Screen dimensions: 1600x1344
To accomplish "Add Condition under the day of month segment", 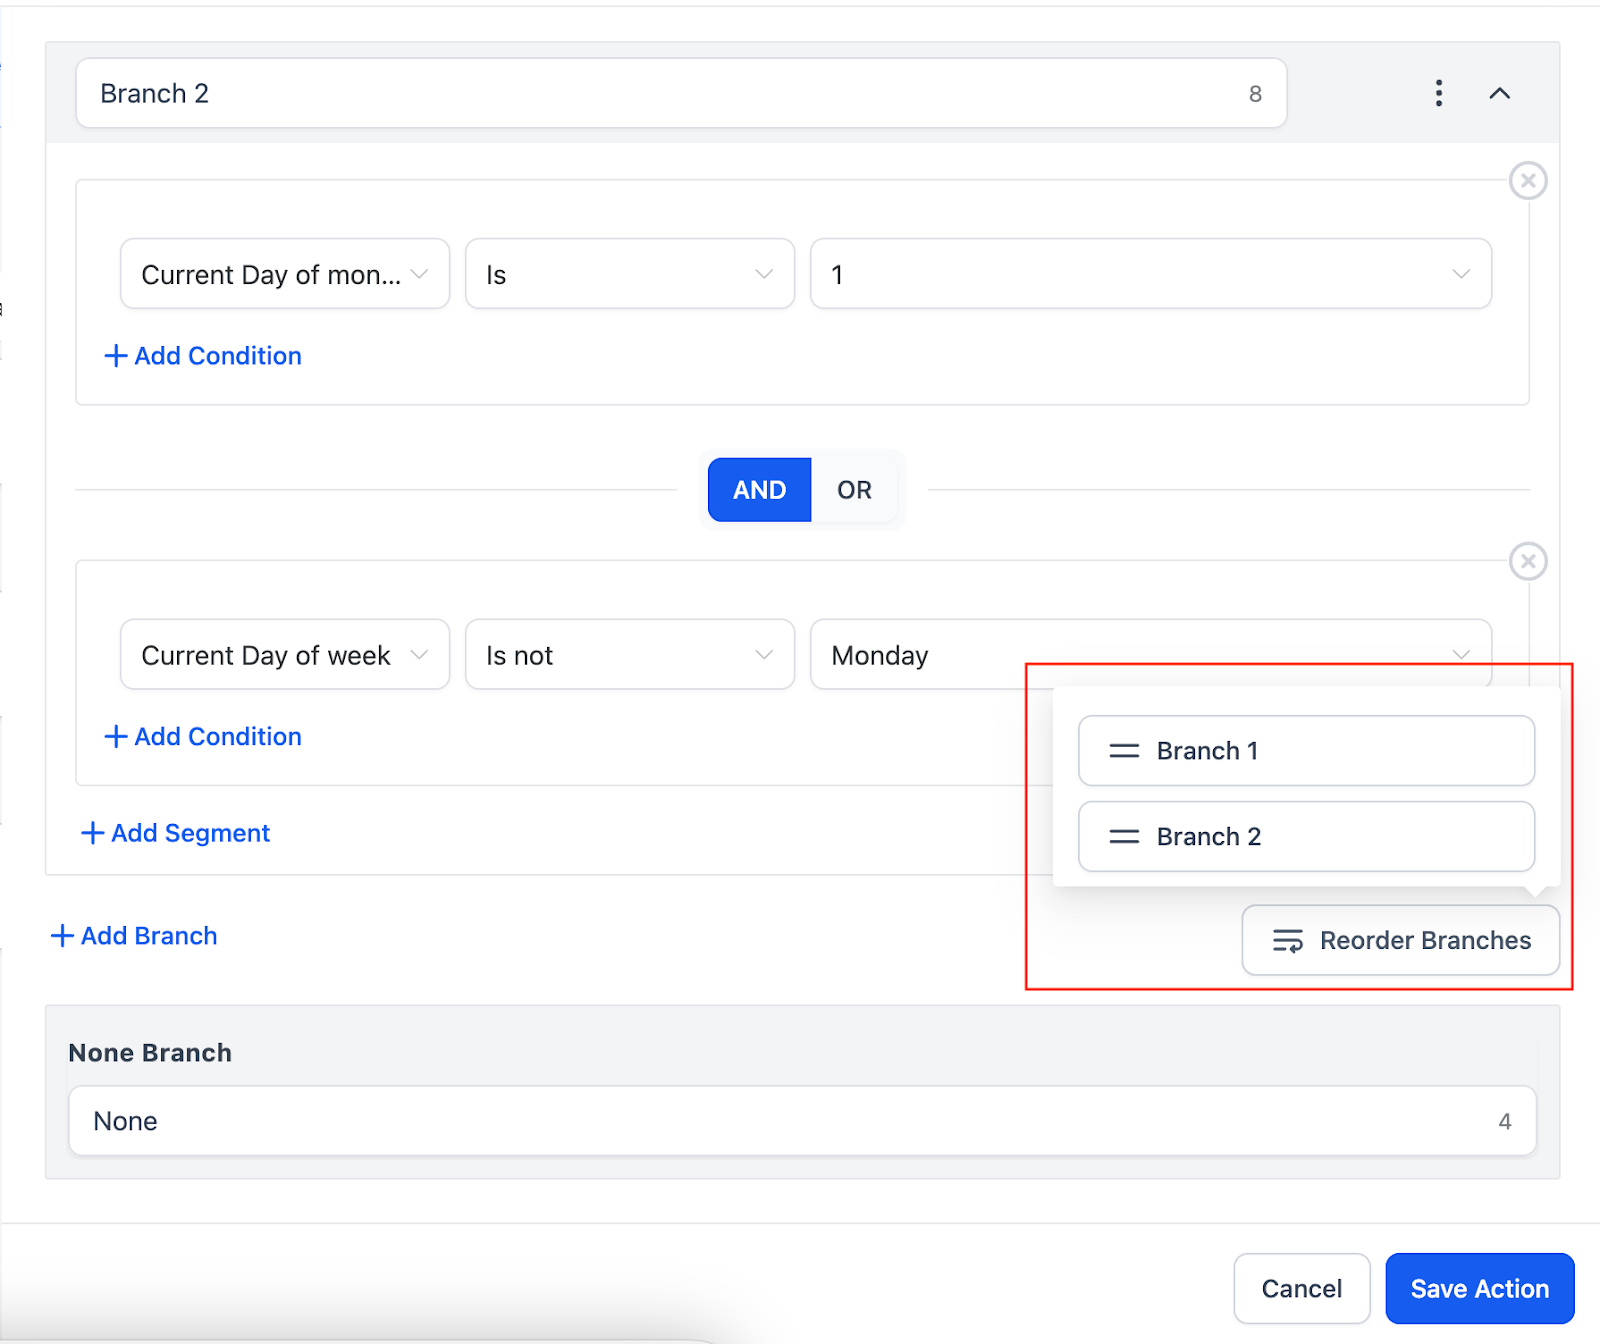I will tap(203, 356).
